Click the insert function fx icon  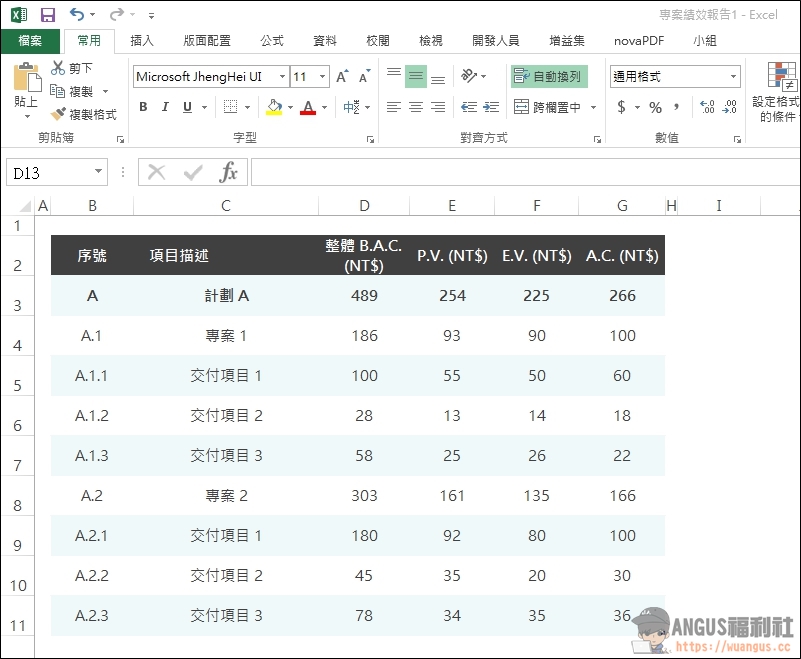tap(229, 173)
